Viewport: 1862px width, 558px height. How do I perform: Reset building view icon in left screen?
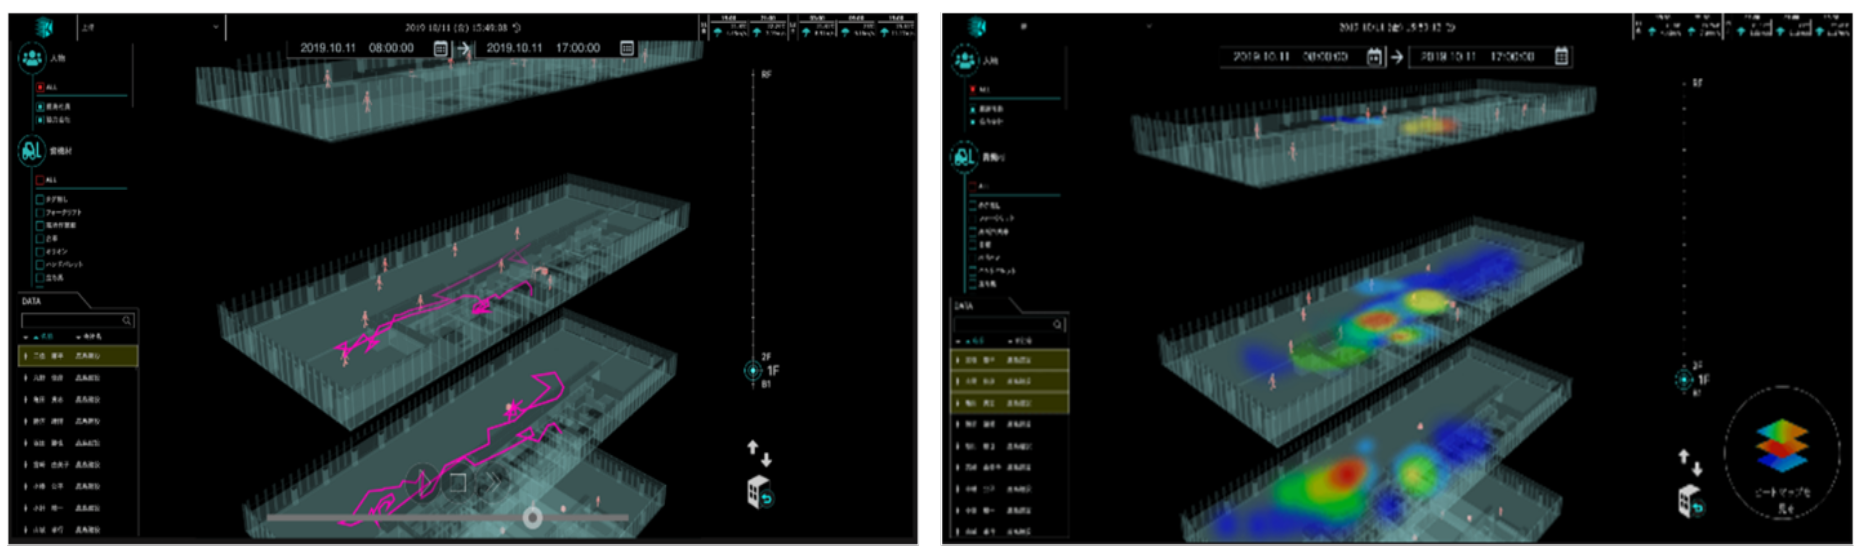[x=760, y=492]
